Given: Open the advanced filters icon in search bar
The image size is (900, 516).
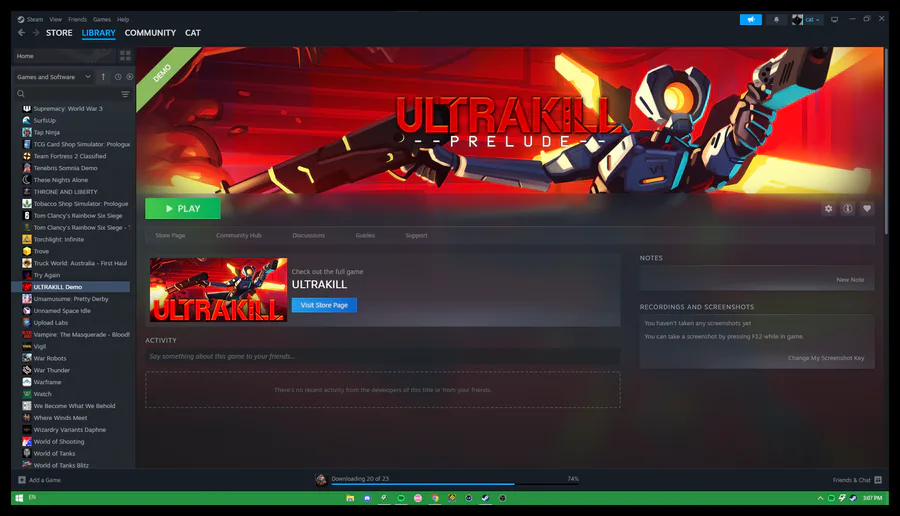Looking at the screenshot, I should coord(125,94).
